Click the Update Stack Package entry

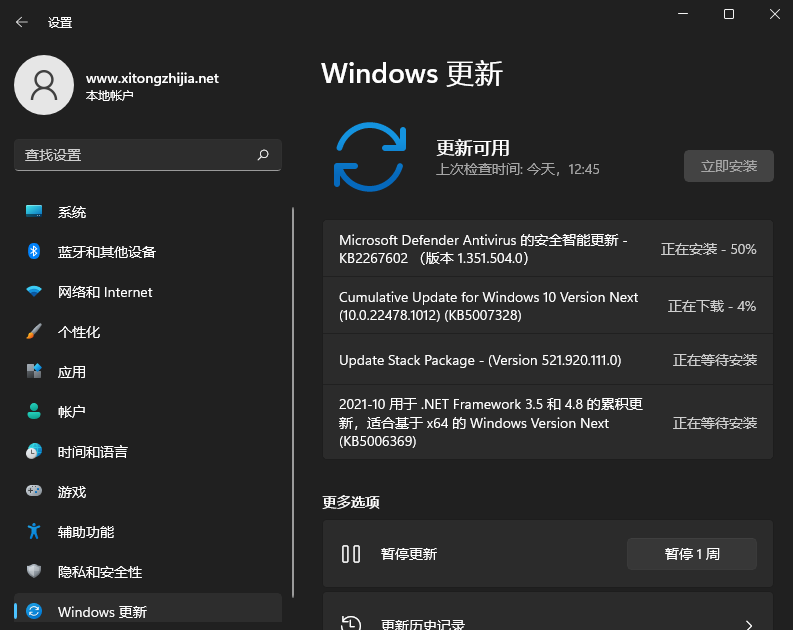548,359
